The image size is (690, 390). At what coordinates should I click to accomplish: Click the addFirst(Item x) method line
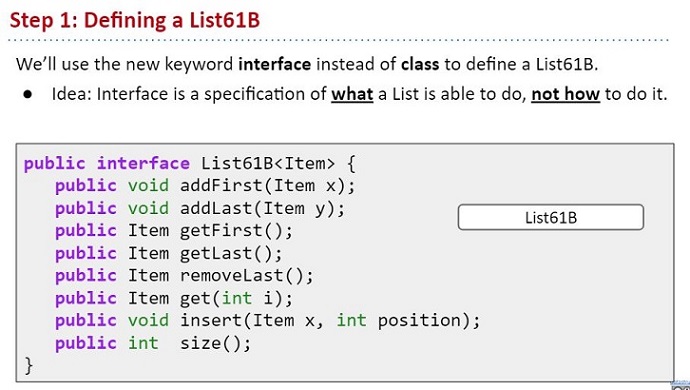(205, 186)
